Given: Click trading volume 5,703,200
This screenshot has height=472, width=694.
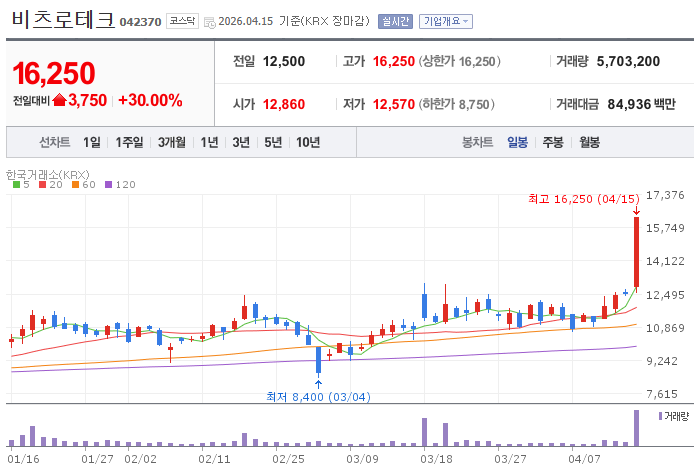Looking at the screenshot, I should (x=628, y=61).
